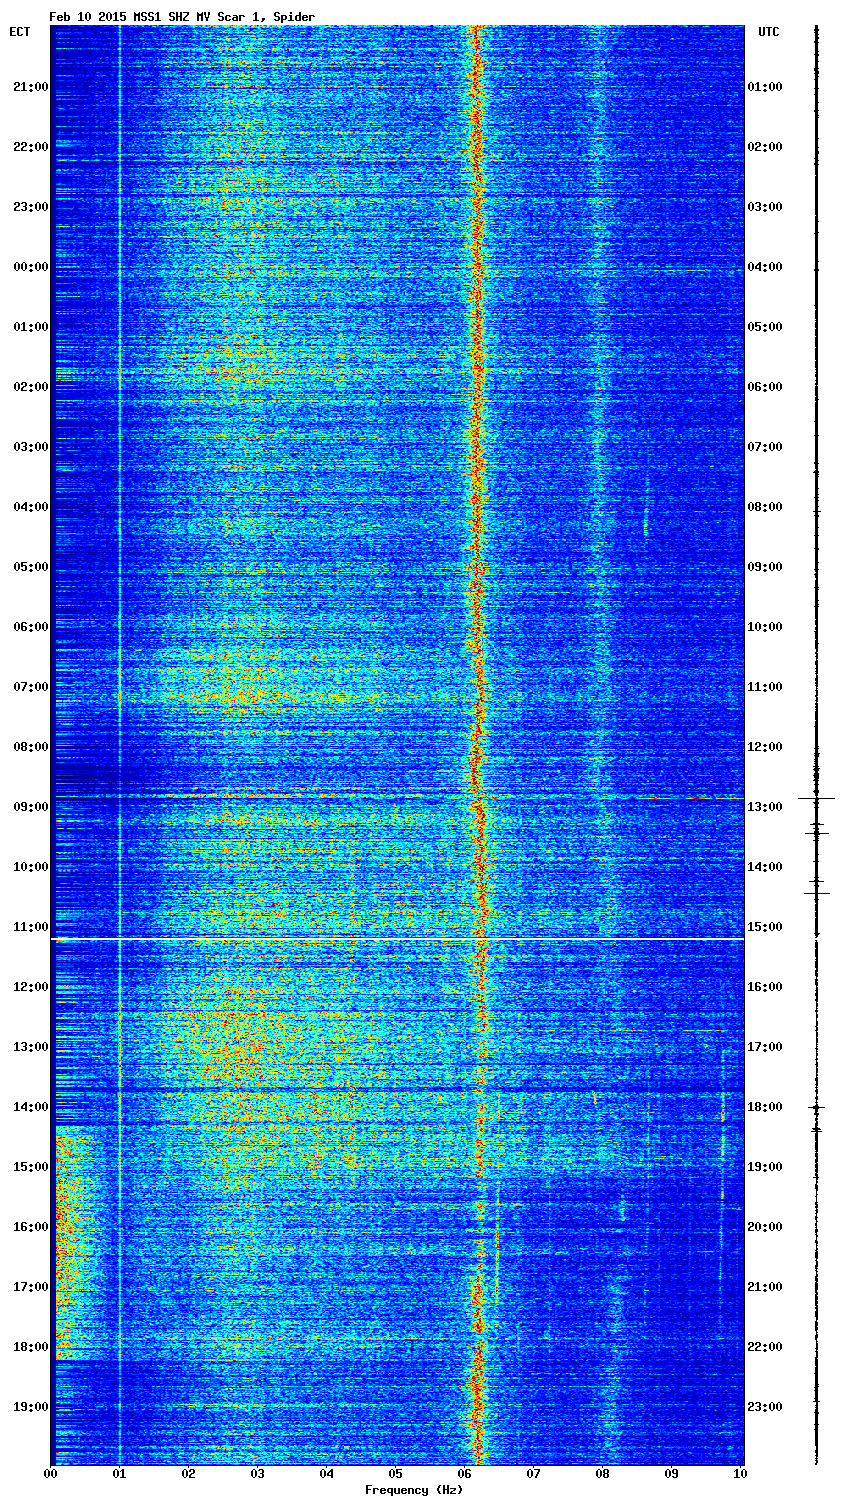Image resolution: width=852 pixels, height=1500 pixels.
Task: Click the UTC '16:00' time label
Action: (x=765, y=987)
